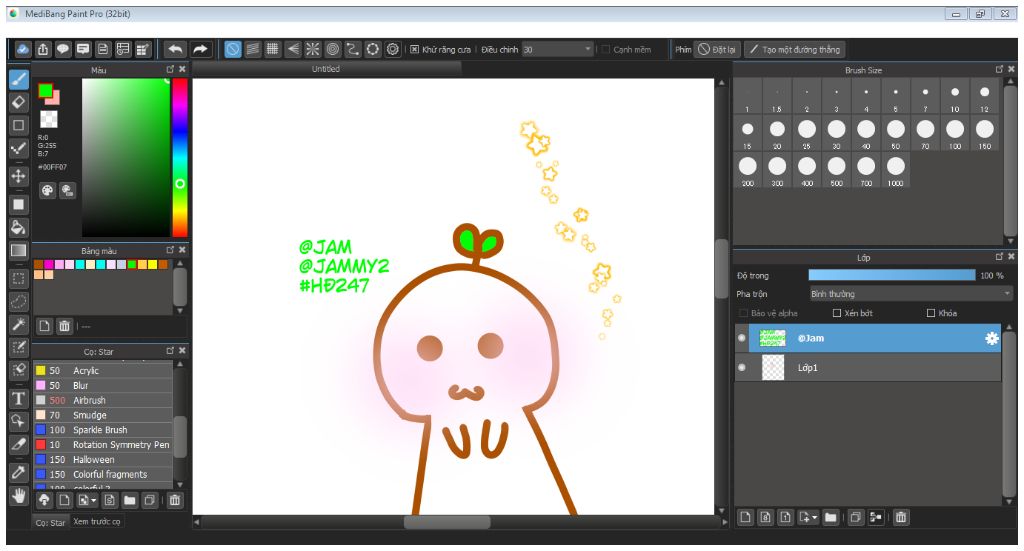
Task: Open snap settings gear icon
Action: 392,49
